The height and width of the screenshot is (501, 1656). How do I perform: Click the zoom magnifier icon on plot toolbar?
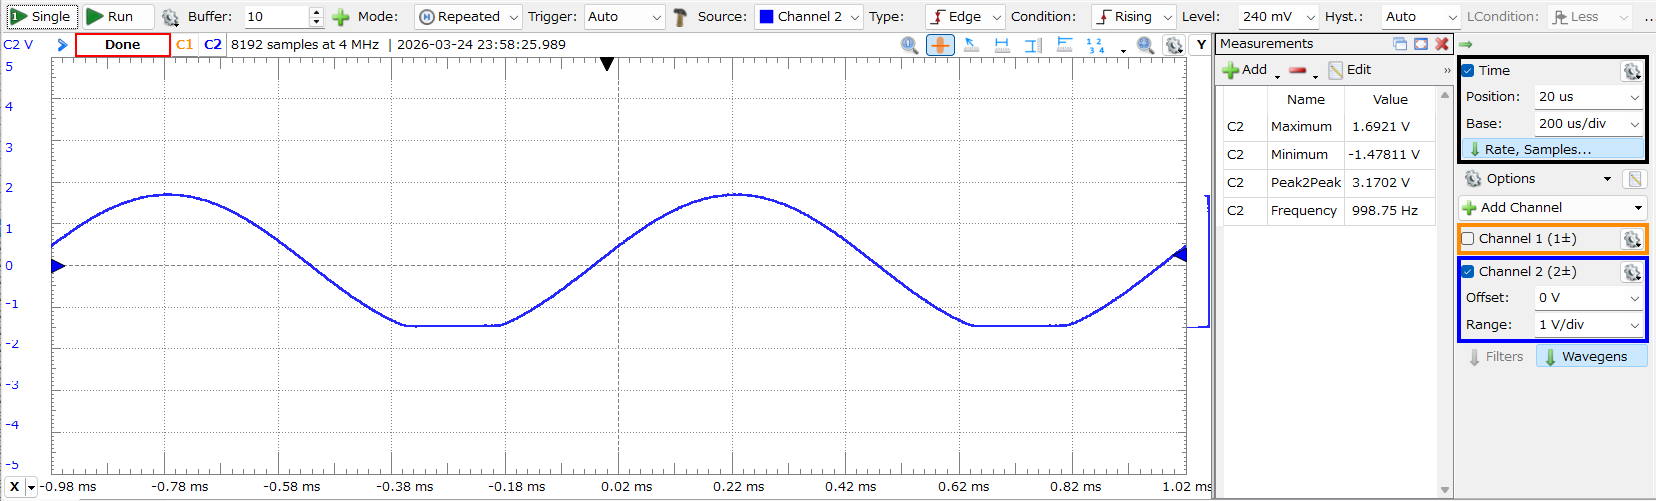[909, 45]
